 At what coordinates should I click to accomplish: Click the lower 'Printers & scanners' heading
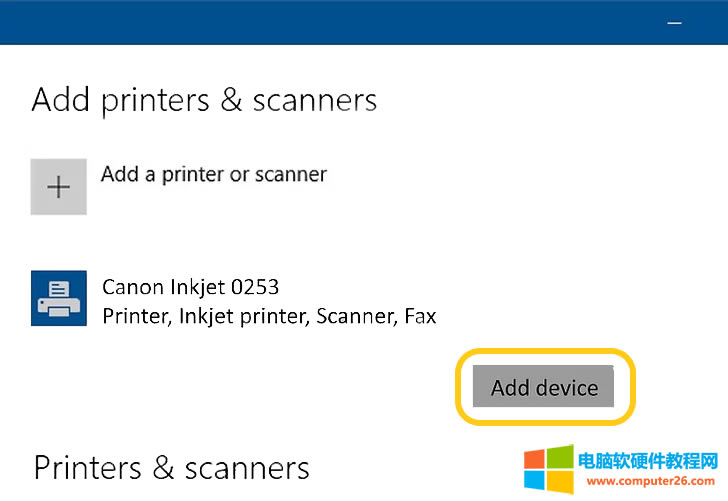(171, 468)
